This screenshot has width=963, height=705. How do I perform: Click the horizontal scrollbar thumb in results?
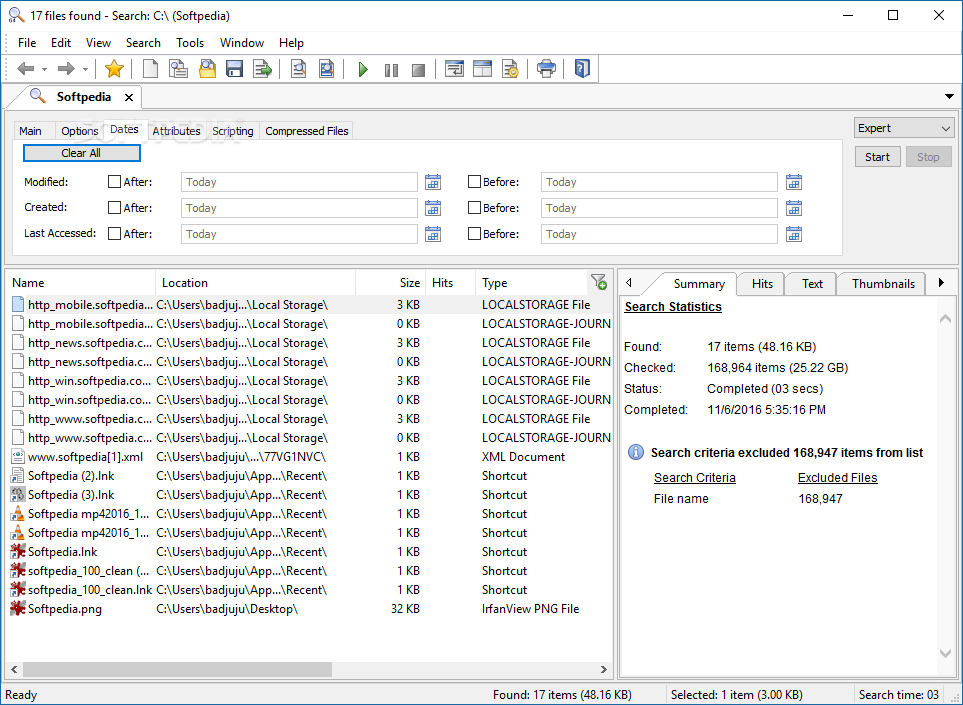[177, 669]
